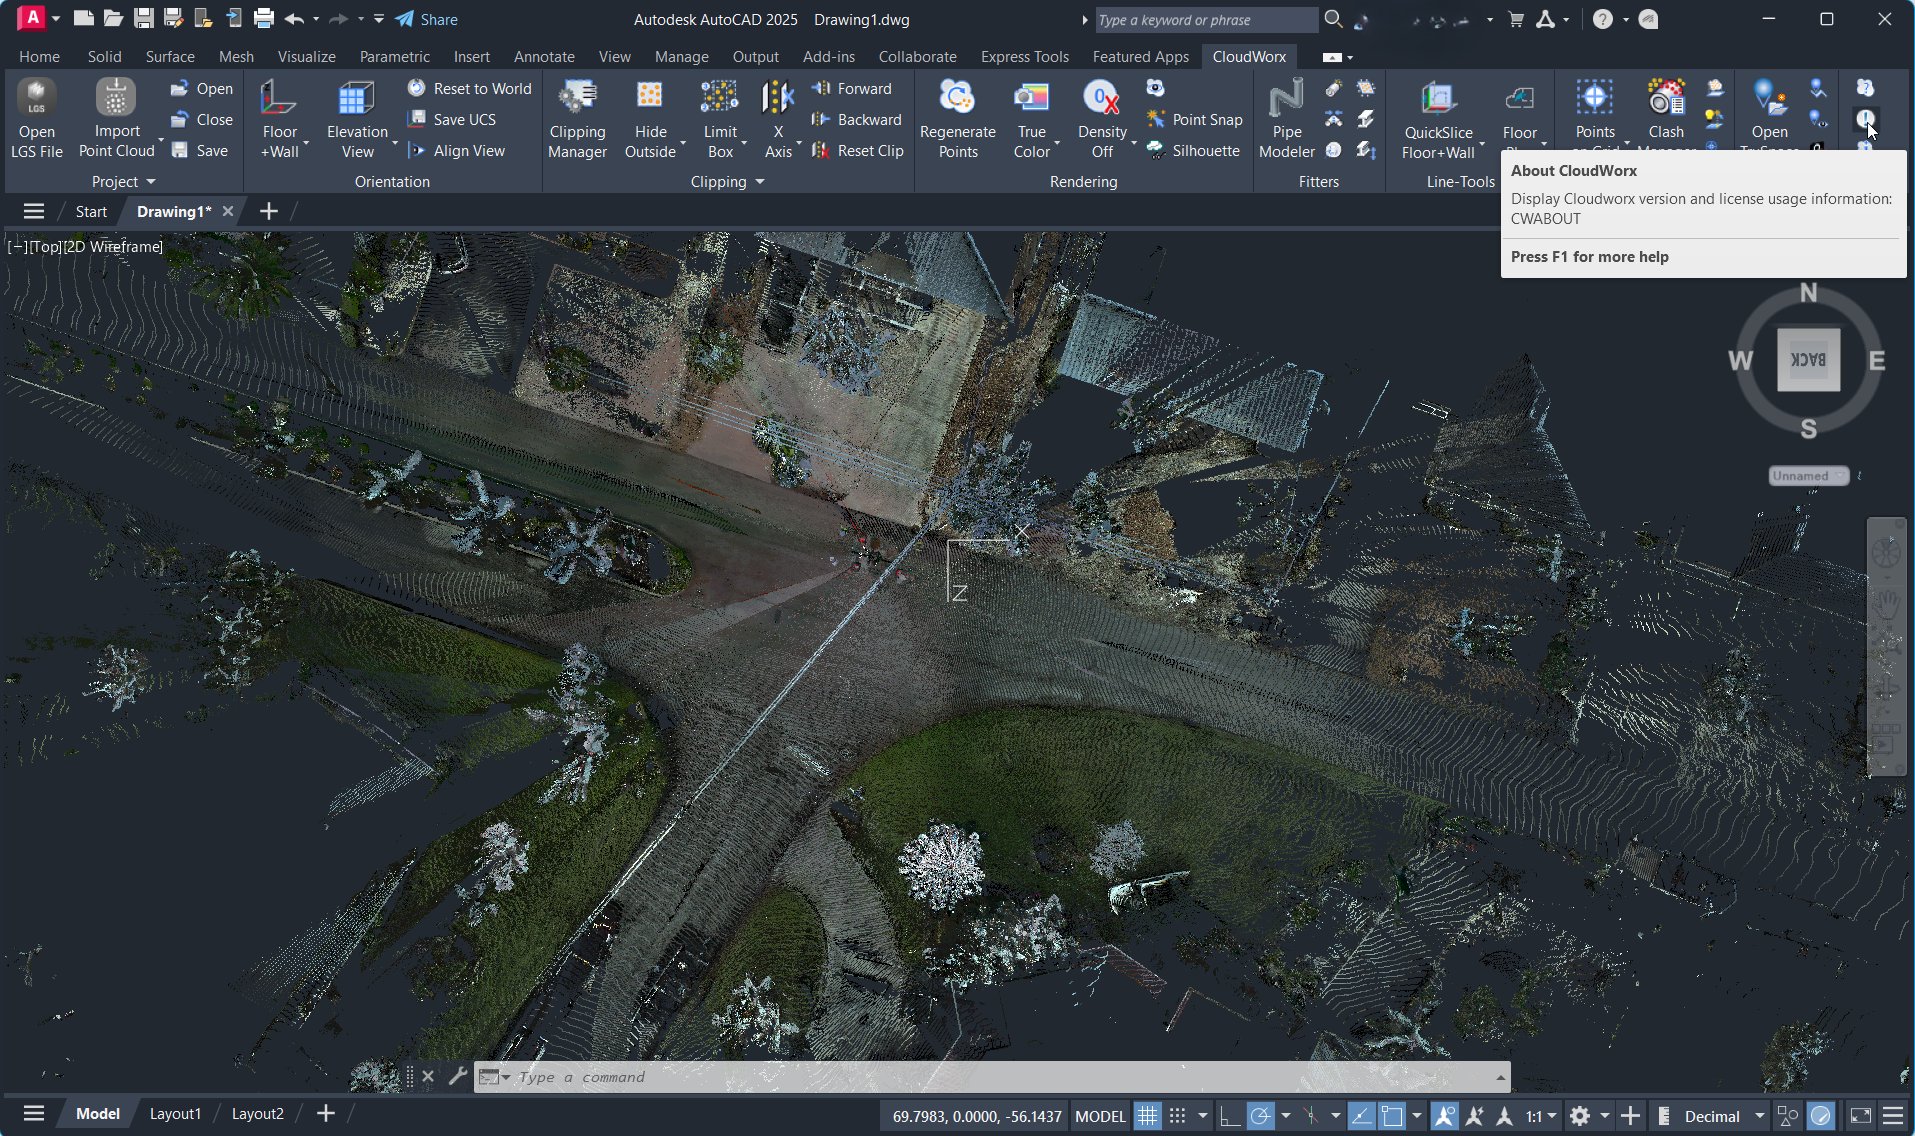Switch to the Visualize ribbon tab
The image size is (1915, 1136).
[x=306, y=56]
